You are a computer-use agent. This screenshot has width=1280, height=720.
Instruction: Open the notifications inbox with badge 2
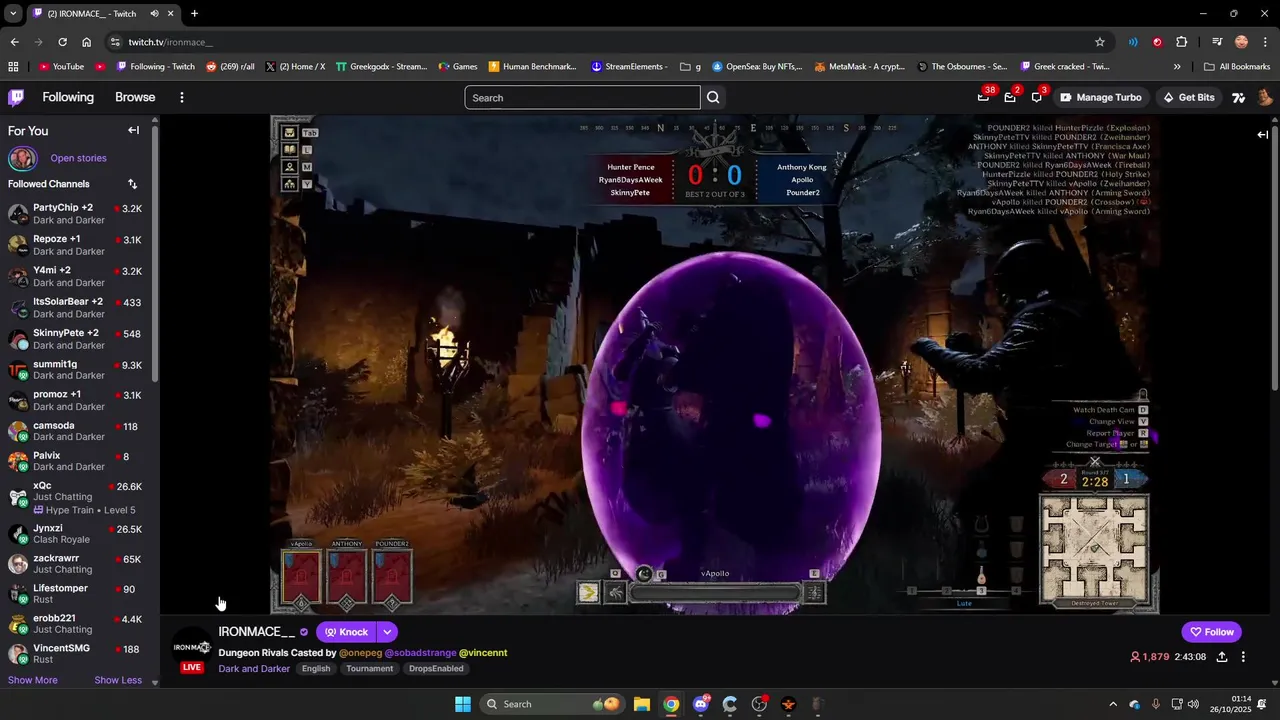pos(1010,97)
